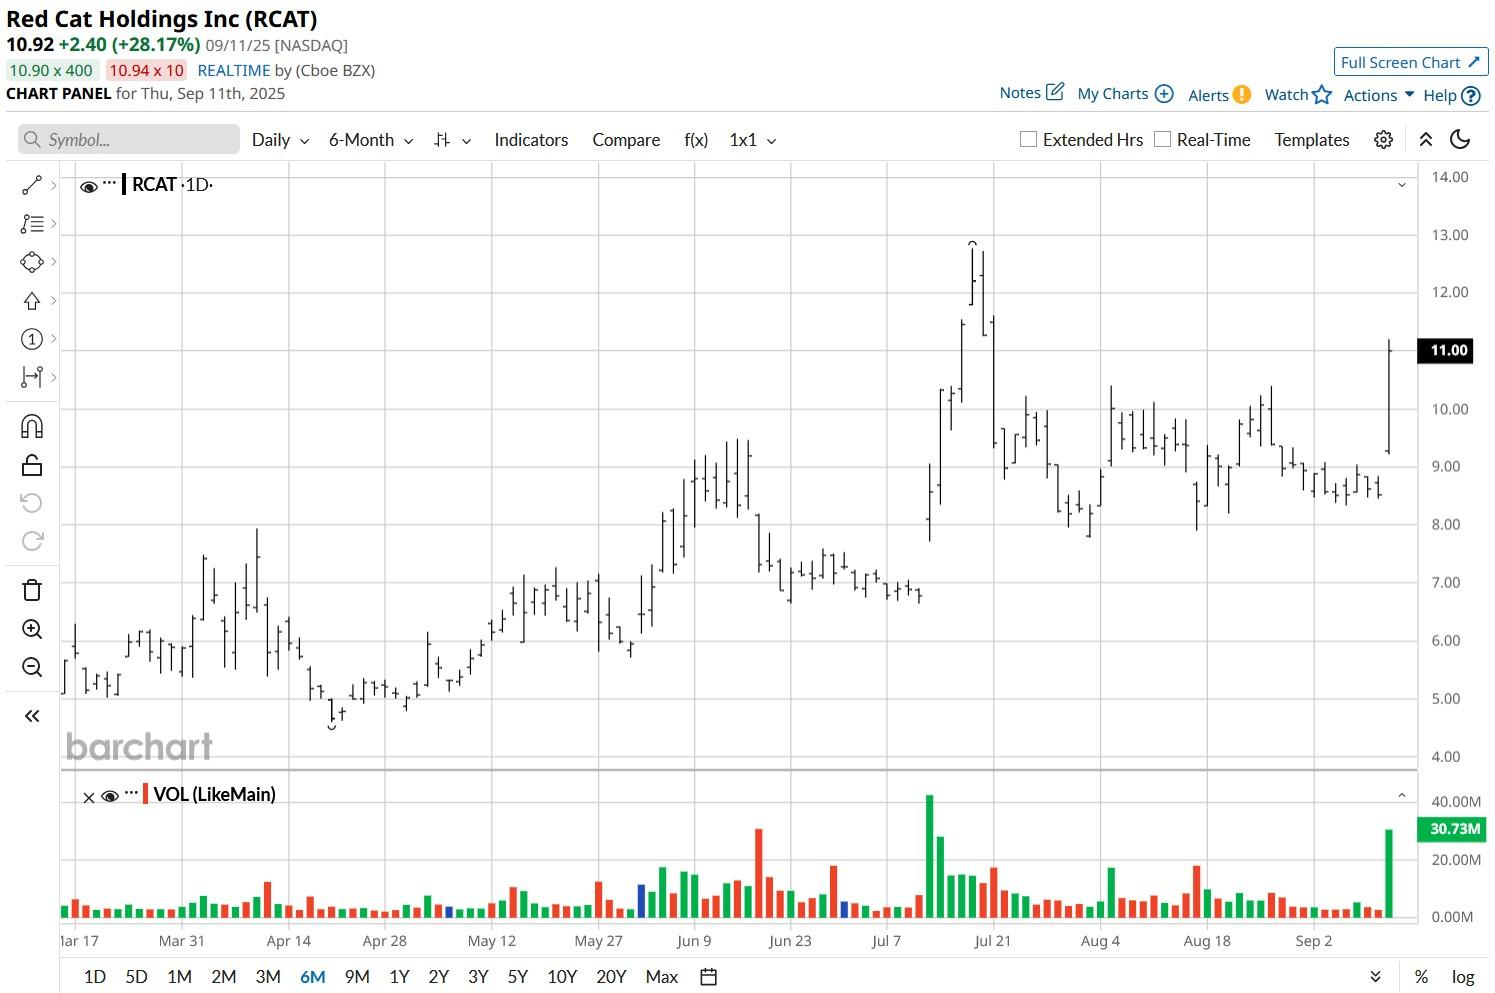Image resolution: width=1495 pixels, height=993 pixels.
Task: Redo the chart action
Action: tap(32, 541)
